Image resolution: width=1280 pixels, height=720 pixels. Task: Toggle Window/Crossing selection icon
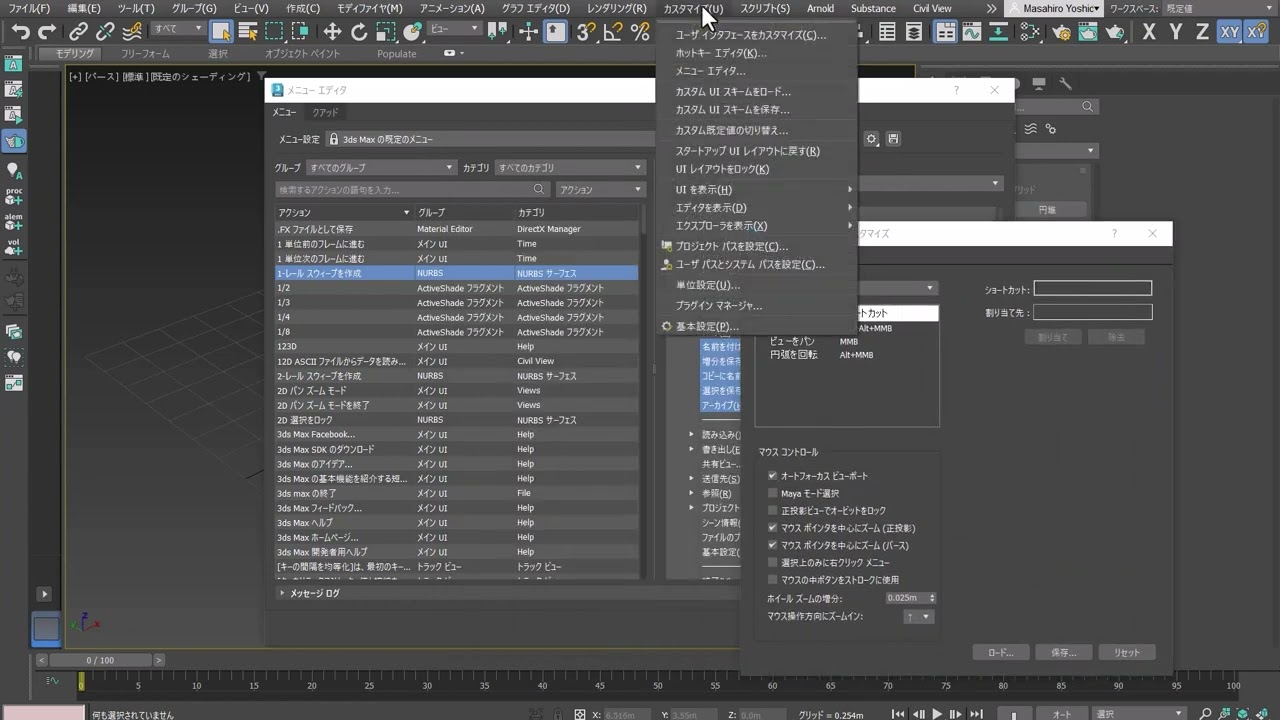click(x=300, y=32)
